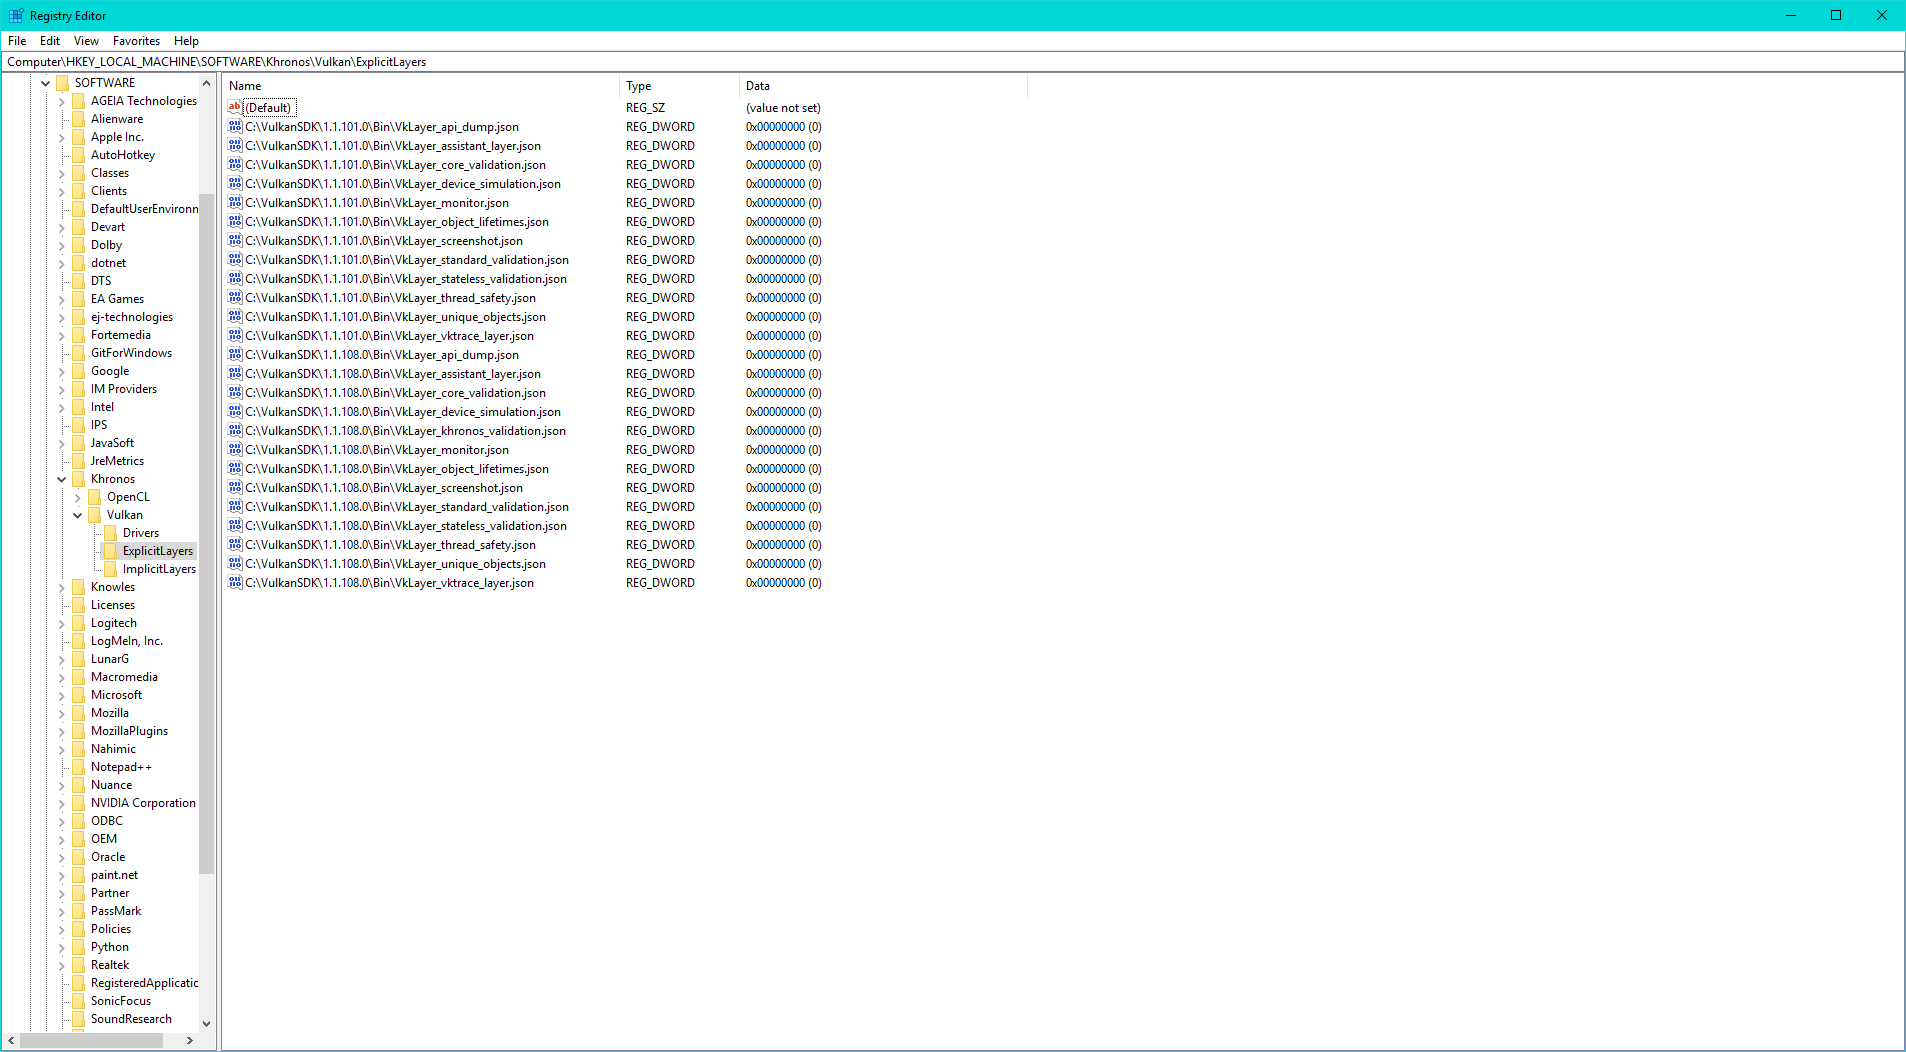Collapse the Vulkan tree node
1906x1052 pixels.
pos(78,515)
